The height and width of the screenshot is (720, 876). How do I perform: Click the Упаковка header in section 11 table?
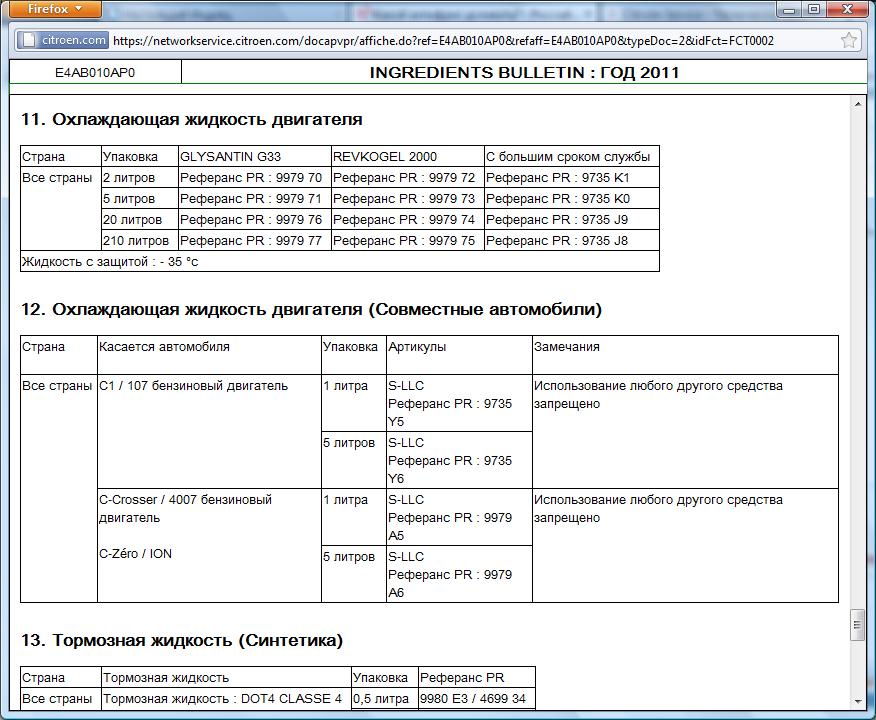(x=140, y=156)
